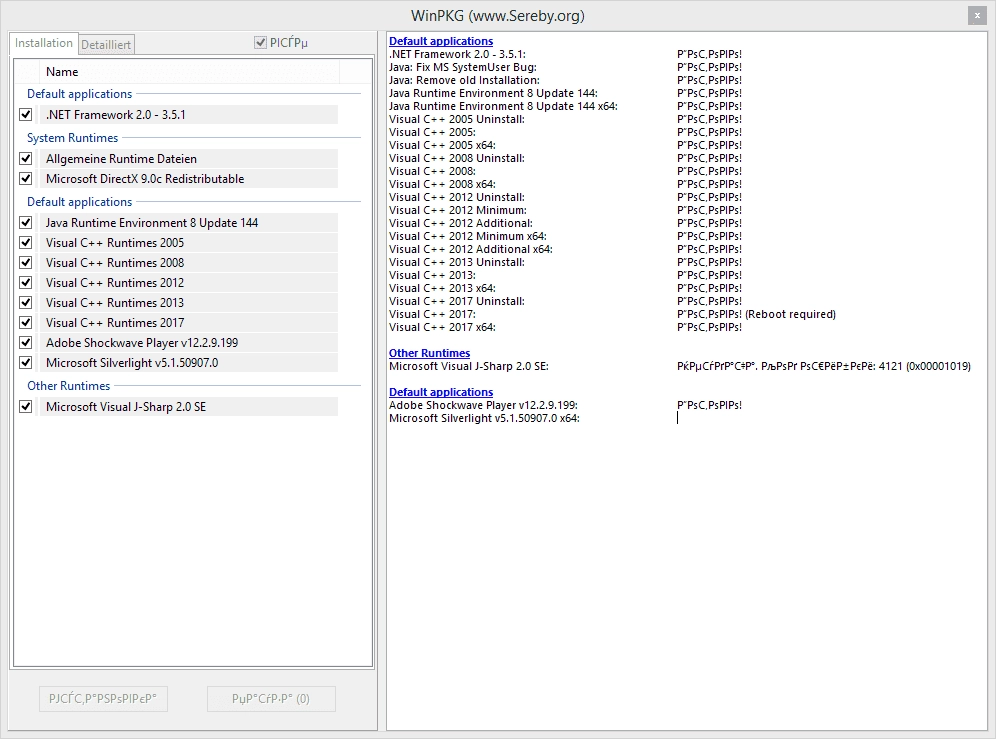This screenshot has height=739, width=996.
Task: Open Default applications link above Adobe Shockwave log
Action: 441,393
